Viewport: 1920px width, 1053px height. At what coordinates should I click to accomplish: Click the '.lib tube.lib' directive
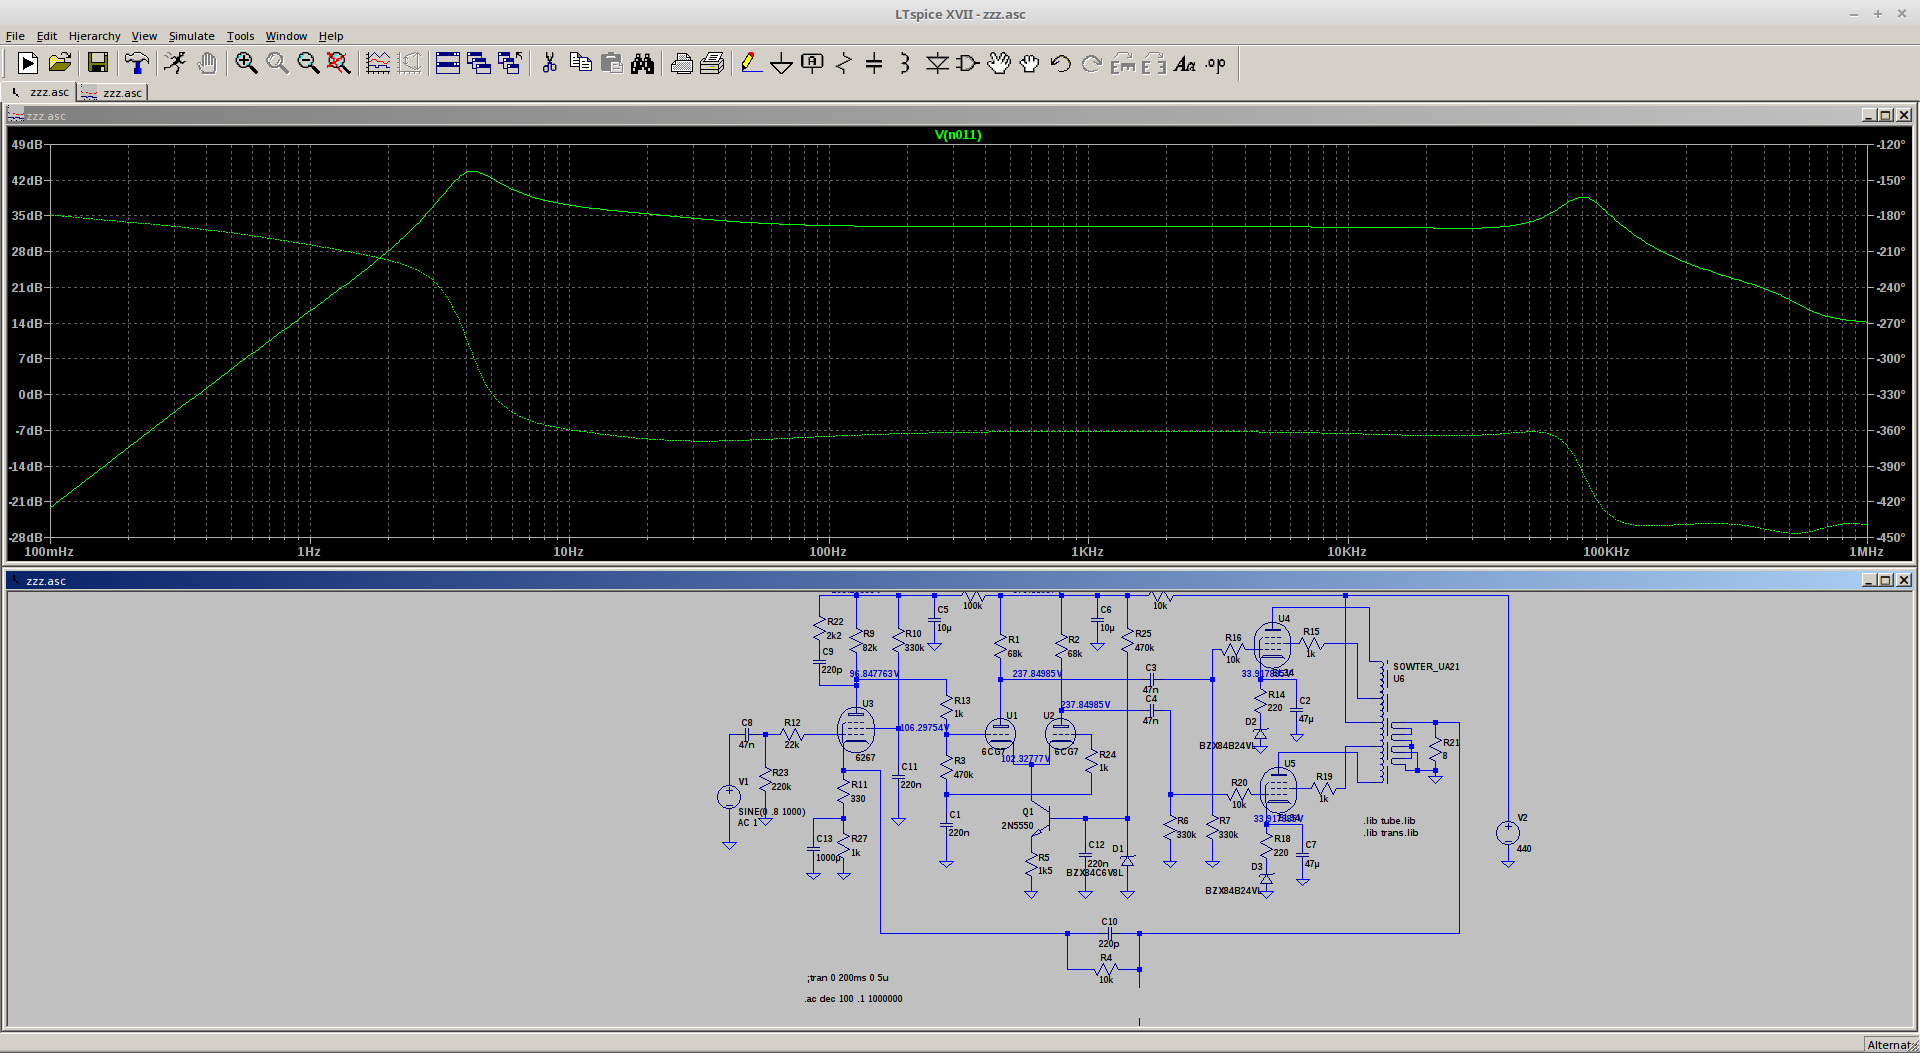pos(1389,821)
